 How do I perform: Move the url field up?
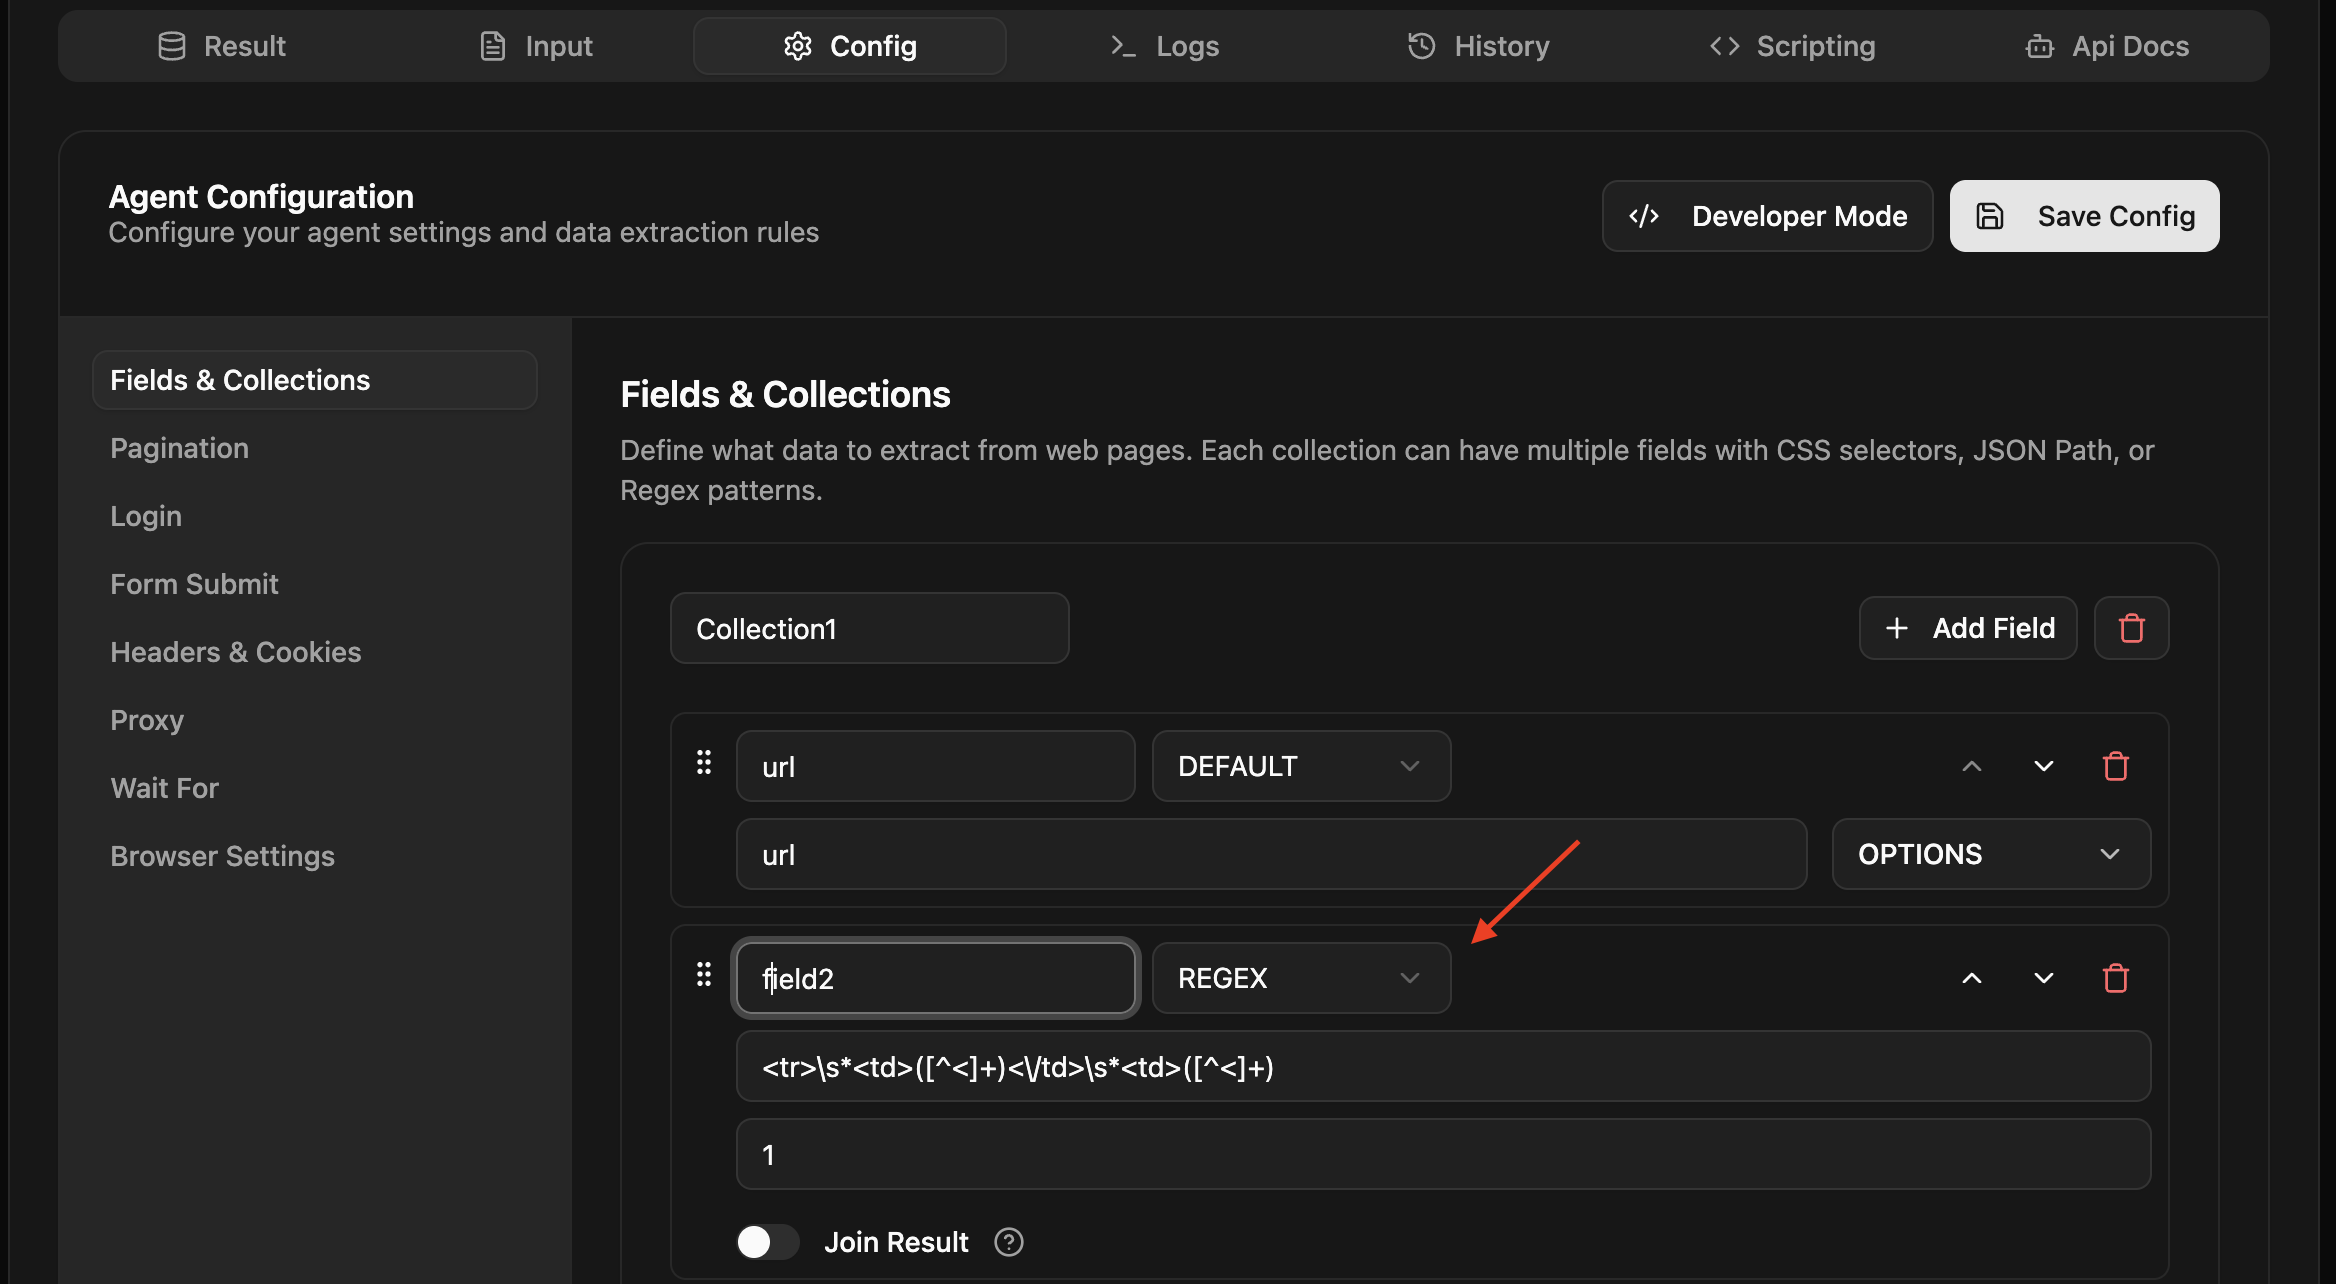point(1971,766)
